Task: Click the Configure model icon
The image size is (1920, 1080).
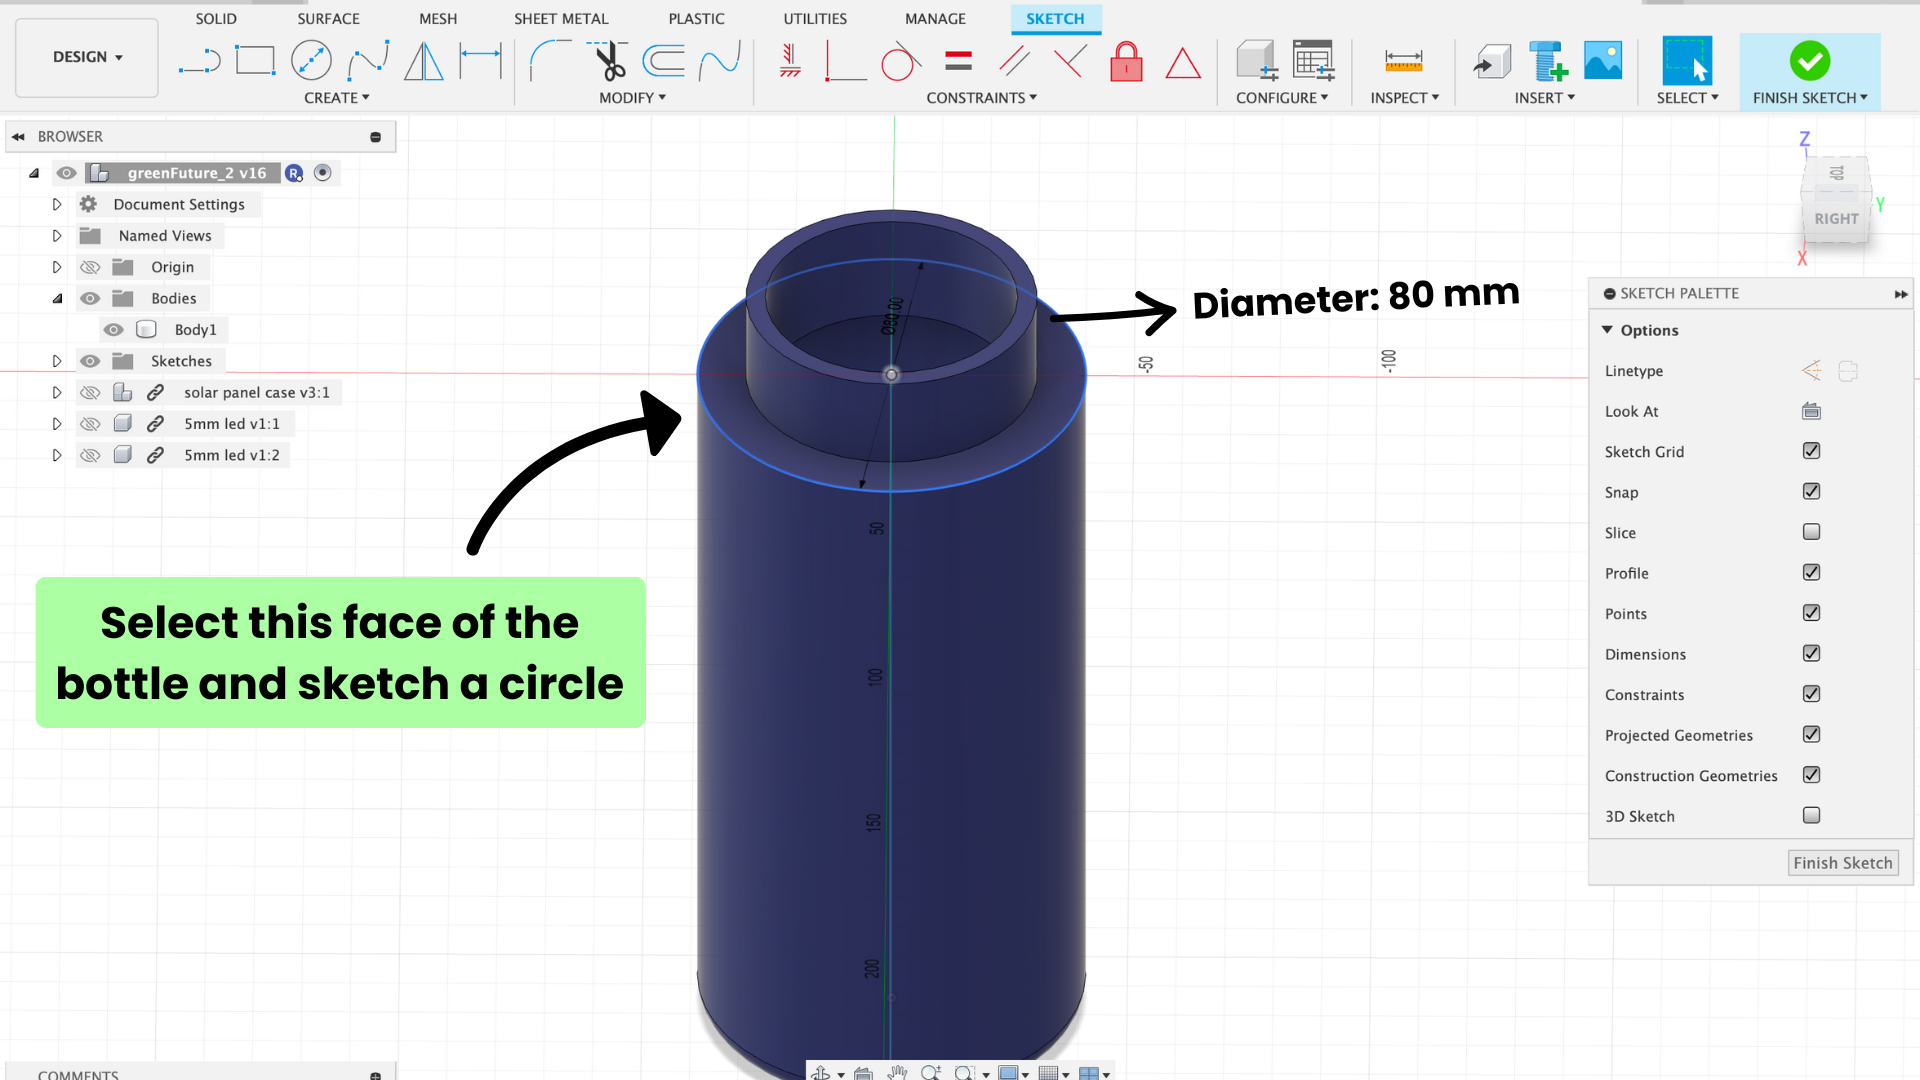Action: pos(1257,61)
